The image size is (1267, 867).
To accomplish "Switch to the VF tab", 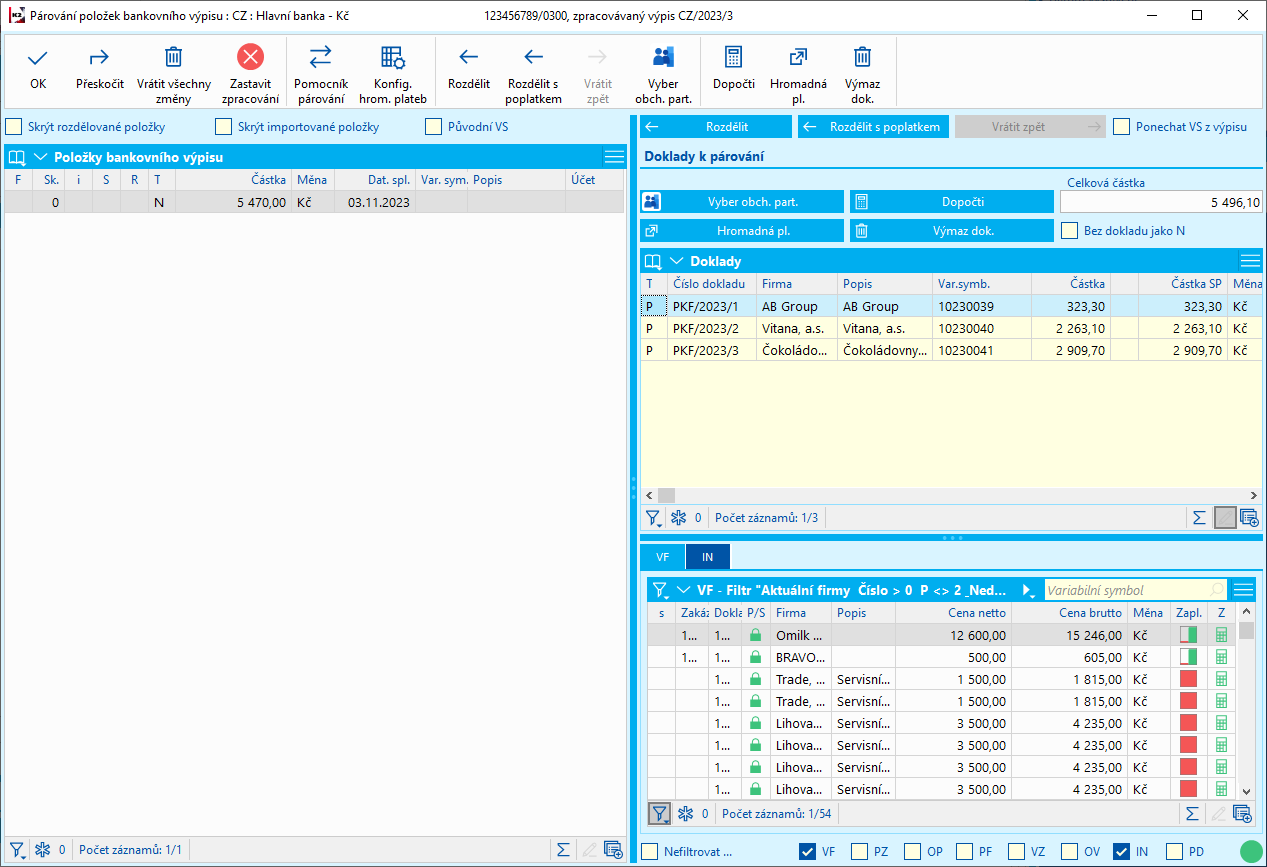I will pos(662,557).
